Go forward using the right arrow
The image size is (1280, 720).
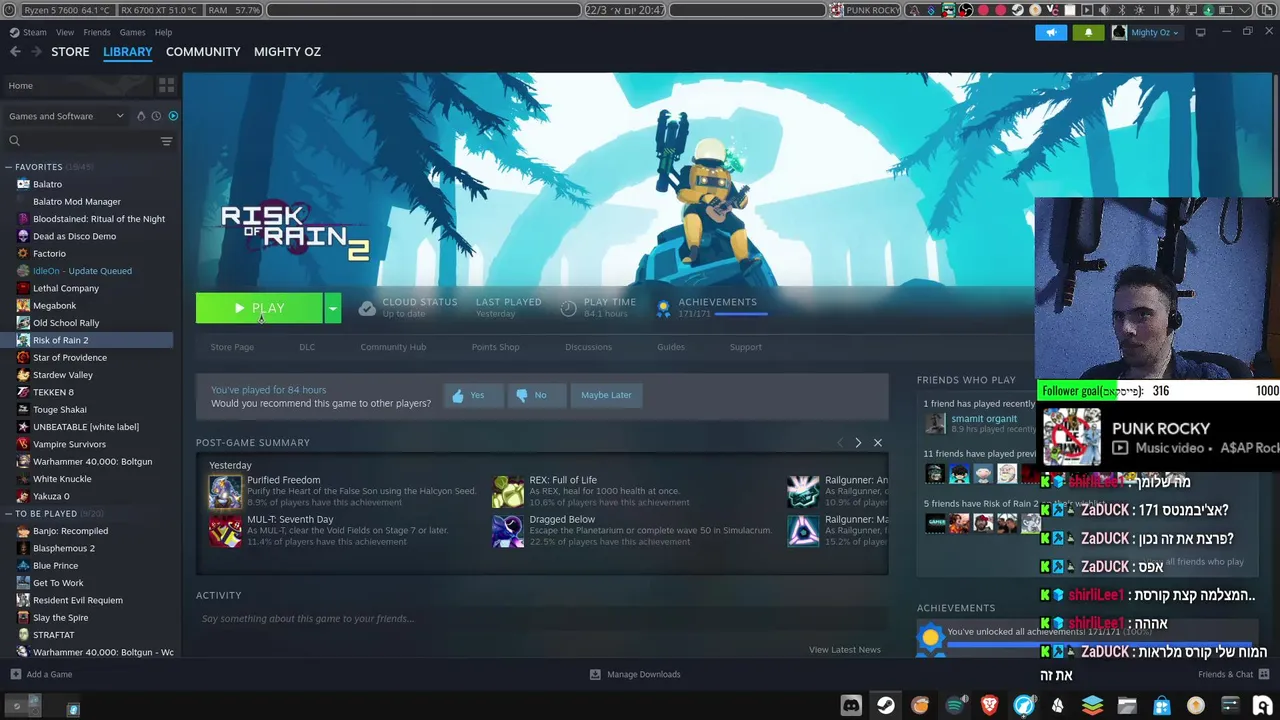point(37,52)
